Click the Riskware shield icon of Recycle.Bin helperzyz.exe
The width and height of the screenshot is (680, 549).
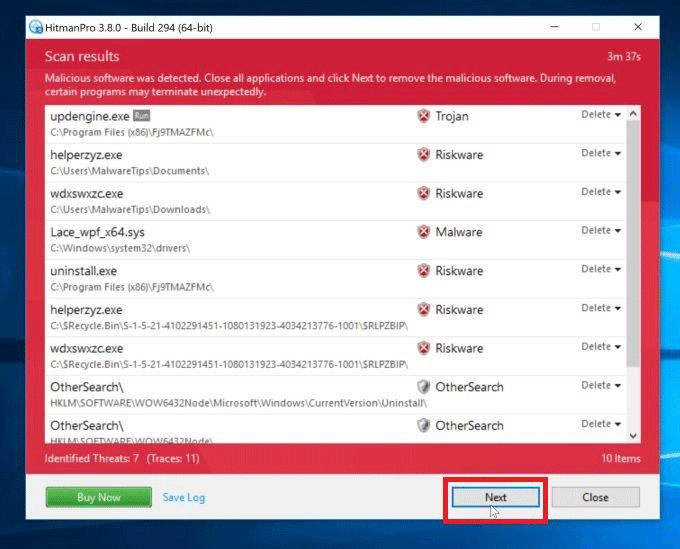[x=423, y=309]
